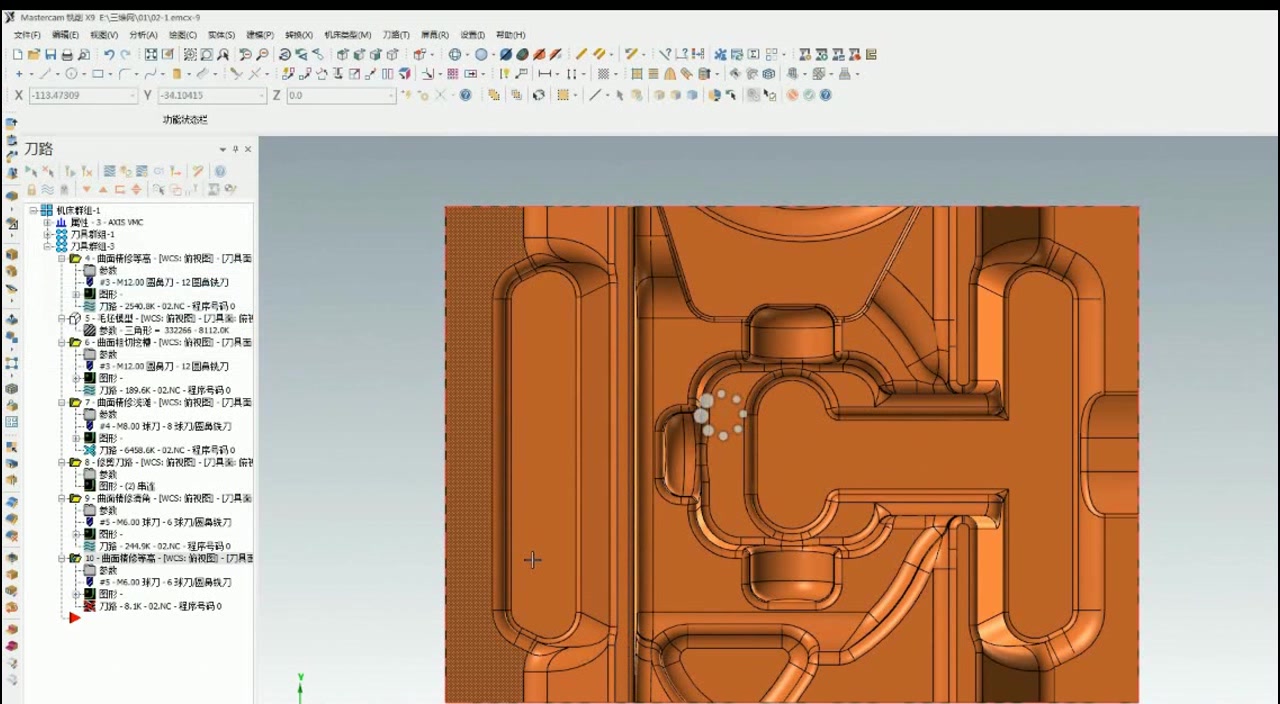Collapse the 机床群组-1 root node

point(33,210)
